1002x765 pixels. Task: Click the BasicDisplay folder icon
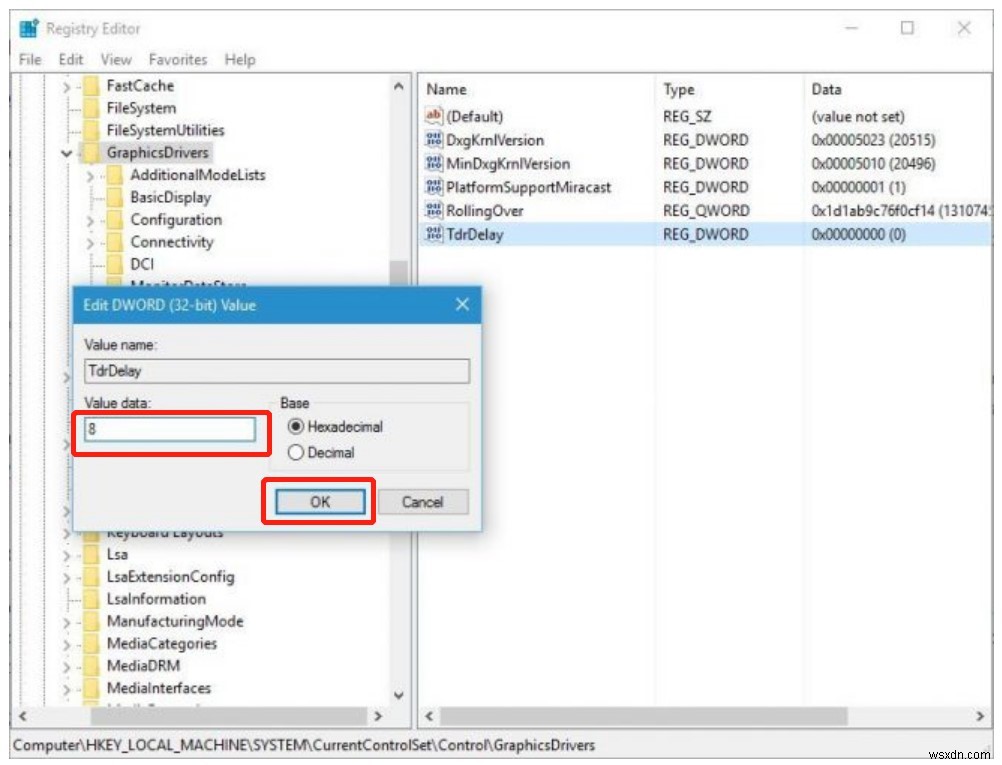tap(116, 197)
